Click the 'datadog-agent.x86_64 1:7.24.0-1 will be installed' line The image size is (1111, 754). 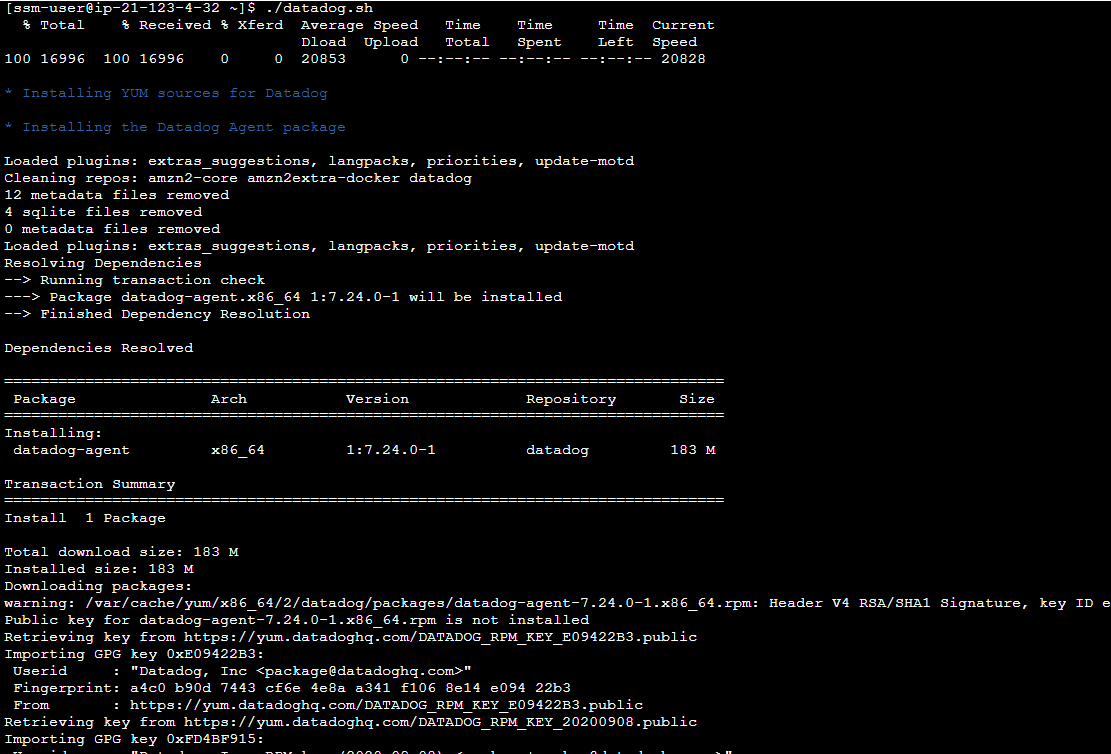283,297
